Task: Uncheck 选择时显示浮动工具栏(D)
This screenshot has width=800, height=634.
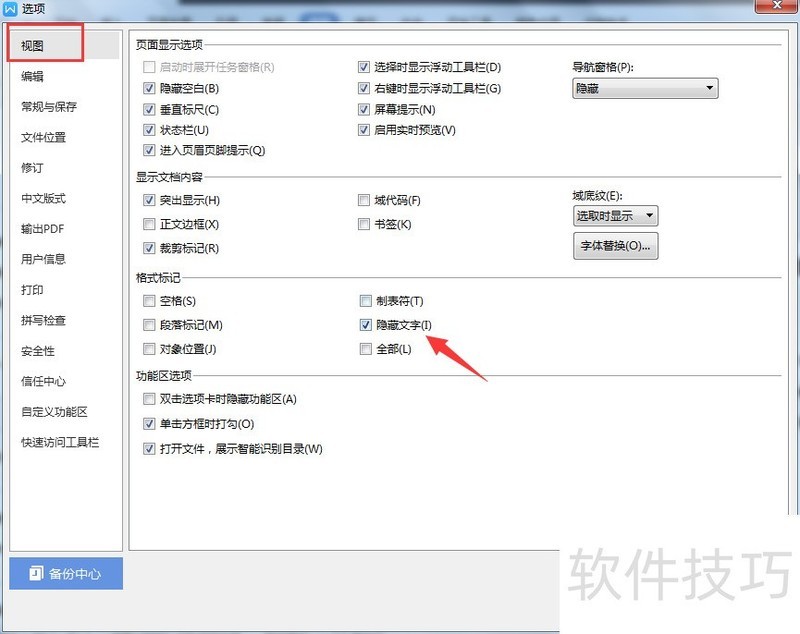Action: [x=364, y=67]
